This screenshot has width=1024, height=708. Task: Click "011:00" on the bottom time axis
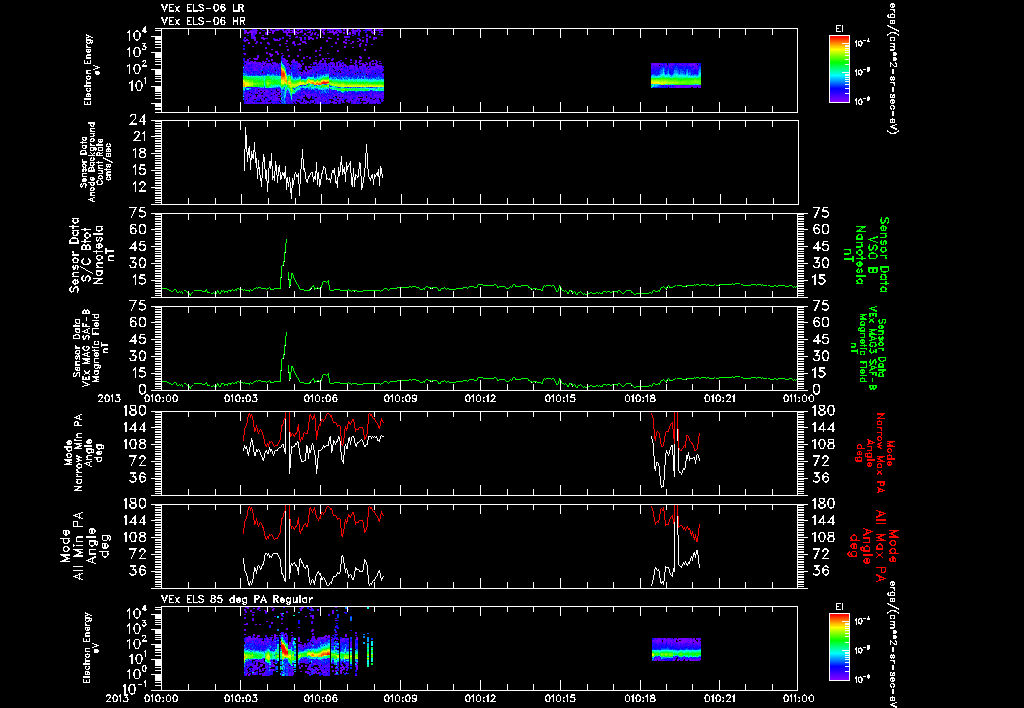pos(798,698)
